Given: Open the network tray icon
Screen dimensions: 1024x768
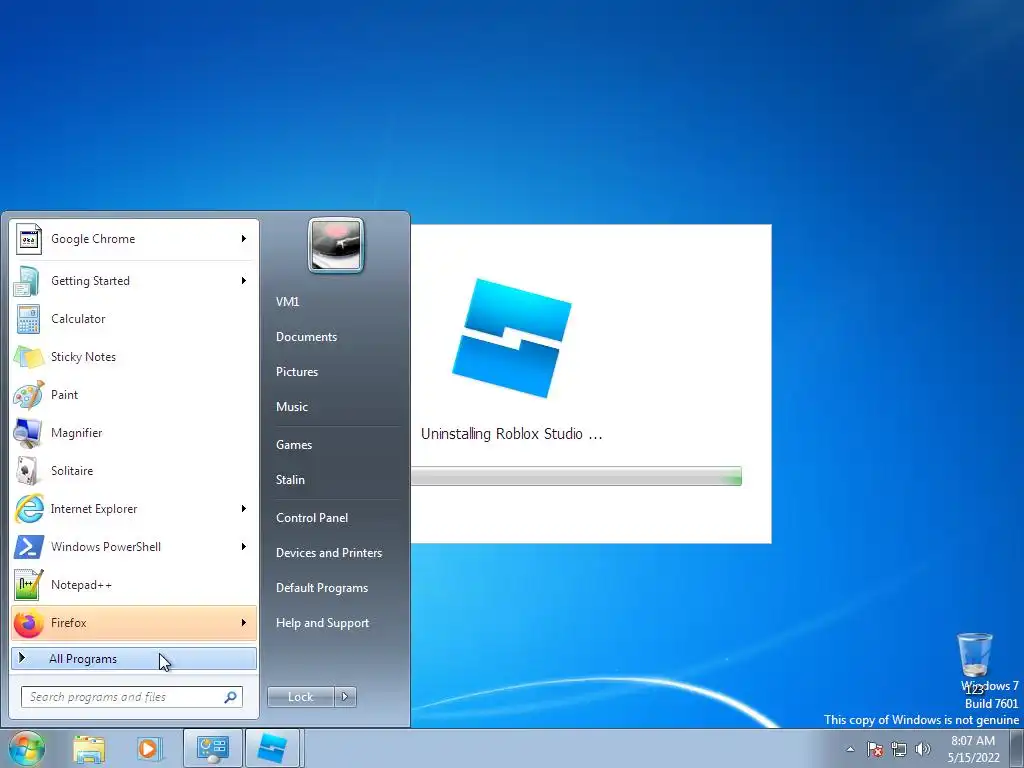Looking at the screenshot, I should coord(899,749).
